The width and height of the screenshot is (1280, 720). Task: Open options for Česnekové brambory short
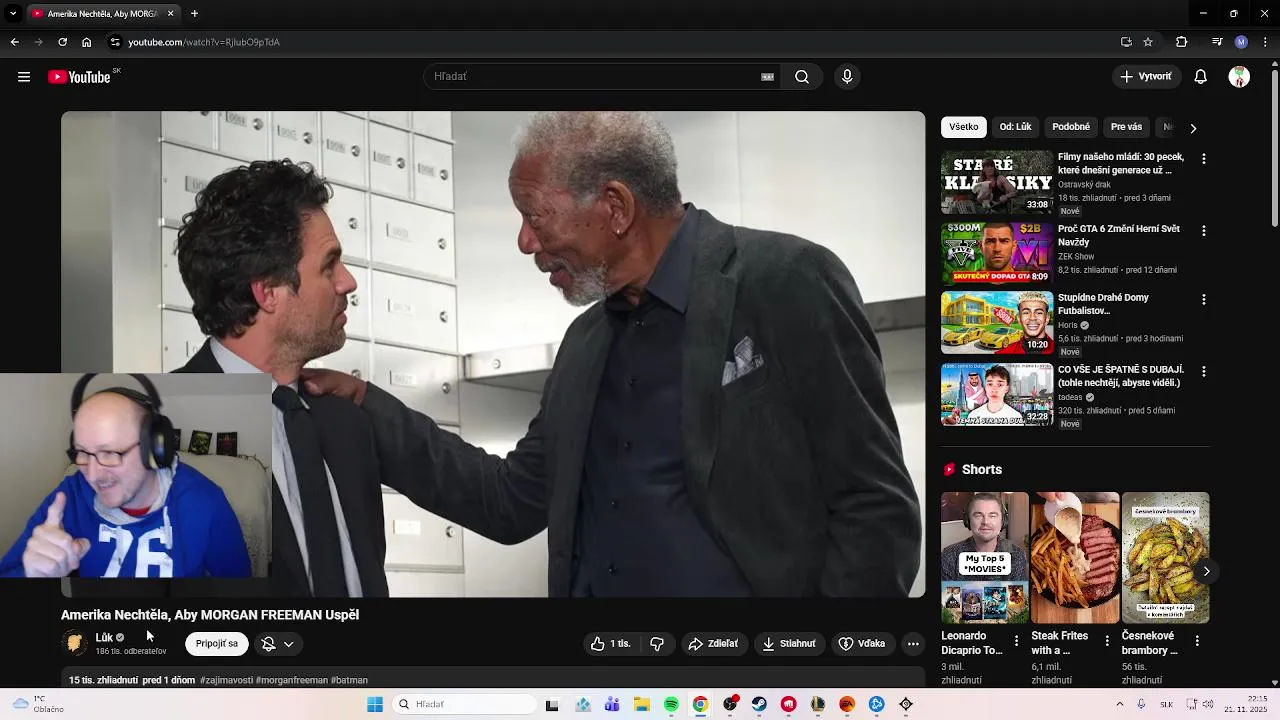(1197, 641)
